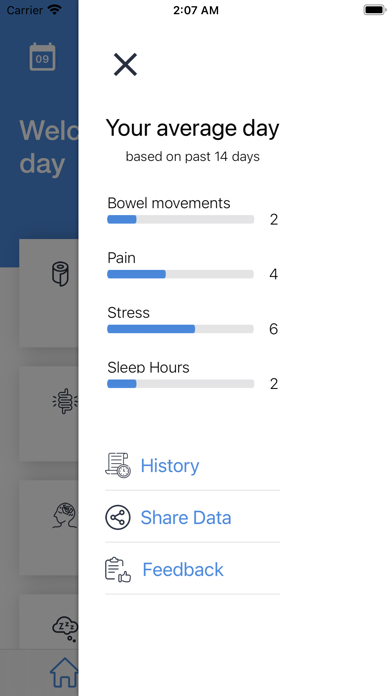The width and height of the screenshot is (392, 696).
Task: Tap the Sleep Hours progress bar
Action: [181, 384]
